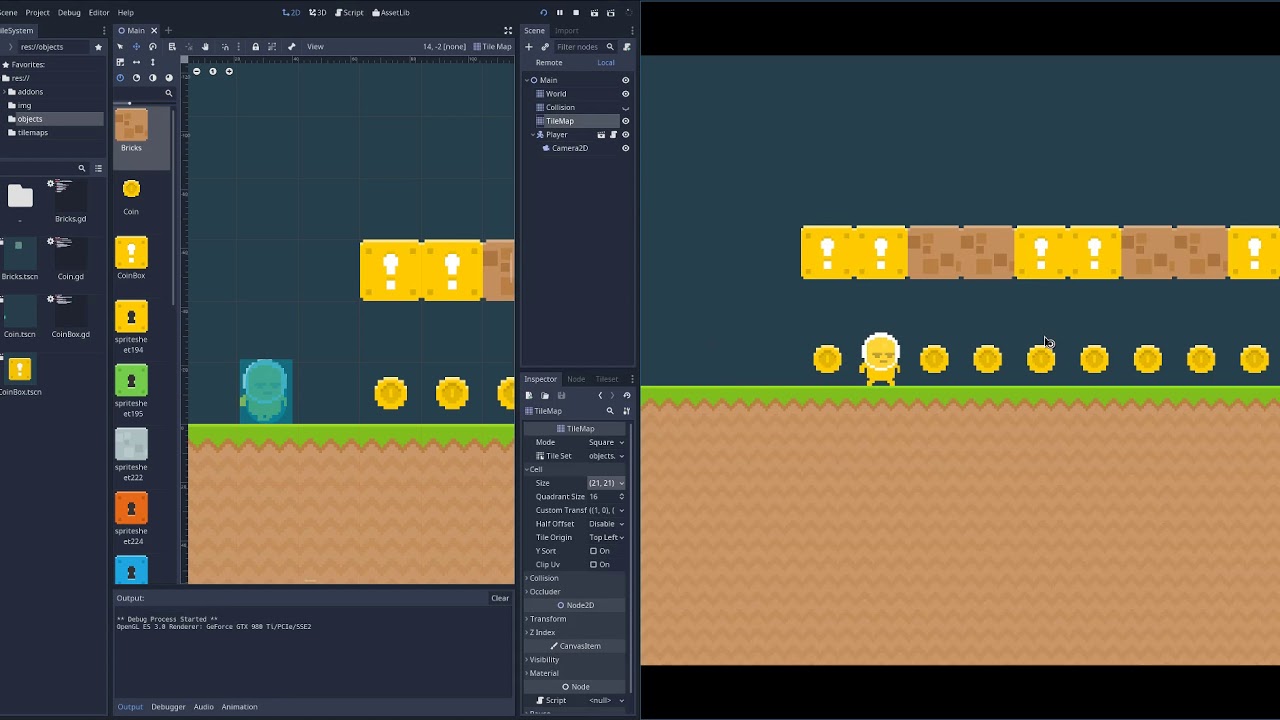1280x720 pixels.
Task: Open the Debug menu
Action: (x=69, y=13)
